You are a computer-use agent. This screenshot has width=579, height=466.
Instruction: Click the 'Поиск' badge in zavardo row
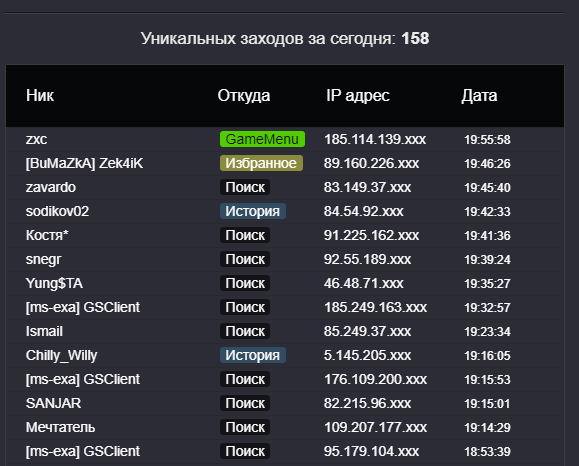[245, 187]
